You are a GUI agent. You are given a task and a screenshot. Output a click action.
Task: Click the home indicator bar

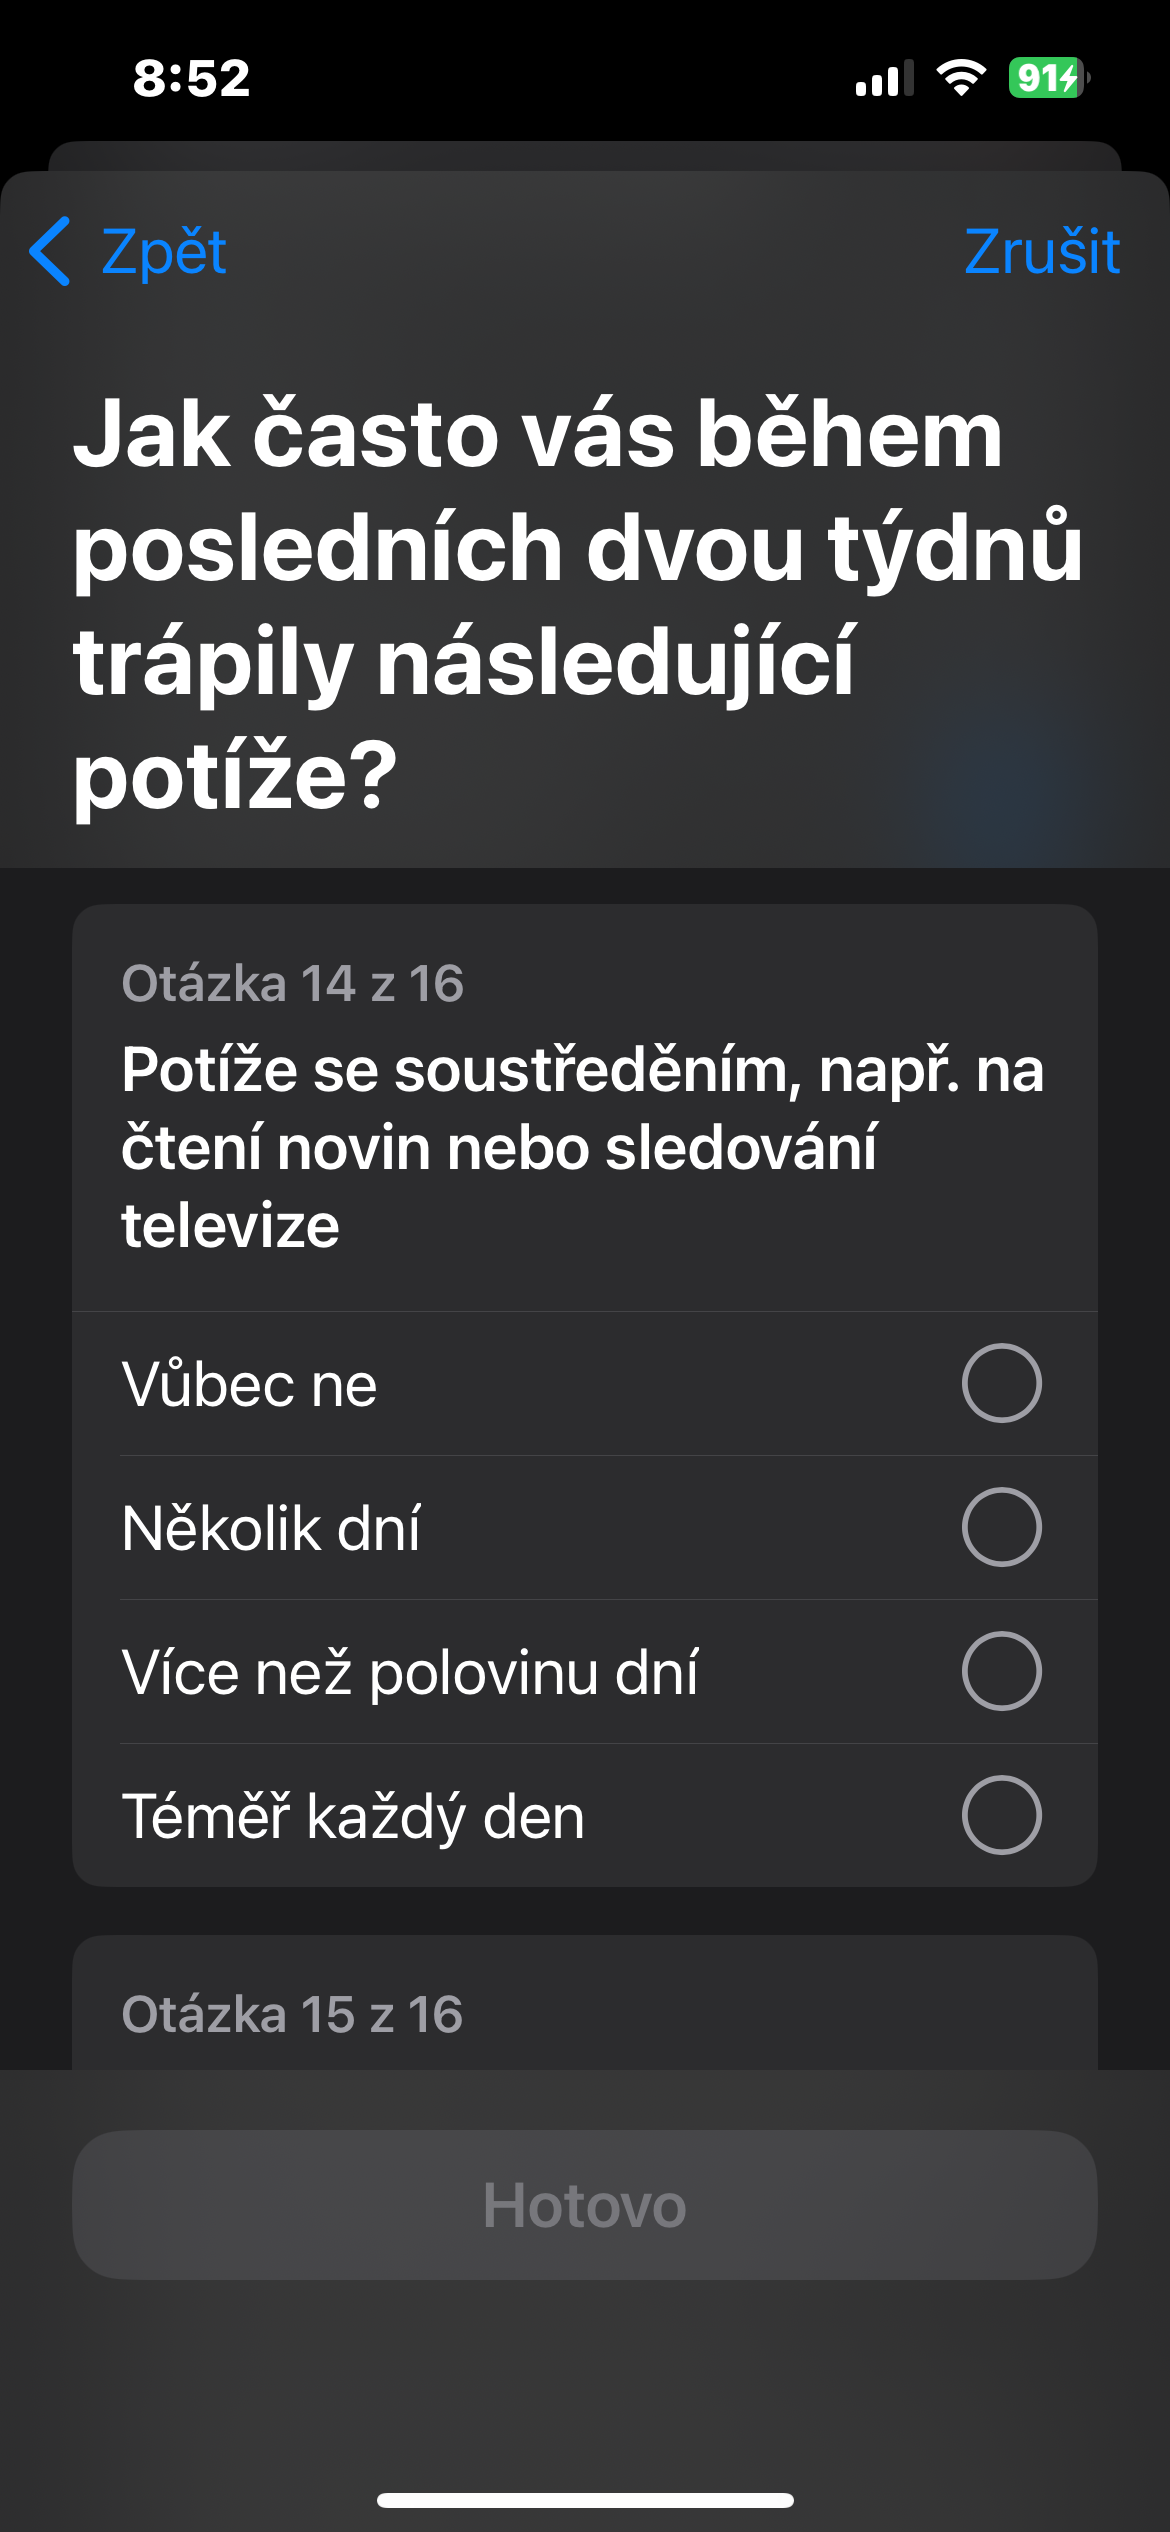click(x=585, y=2500)
